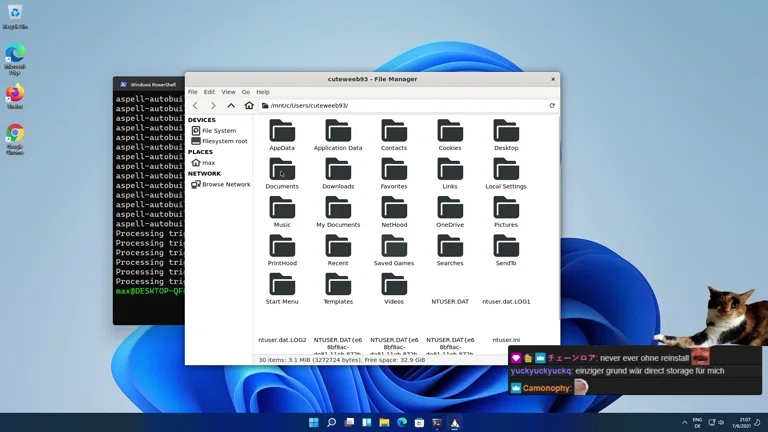Select the NetHood folder

(394, 212)
